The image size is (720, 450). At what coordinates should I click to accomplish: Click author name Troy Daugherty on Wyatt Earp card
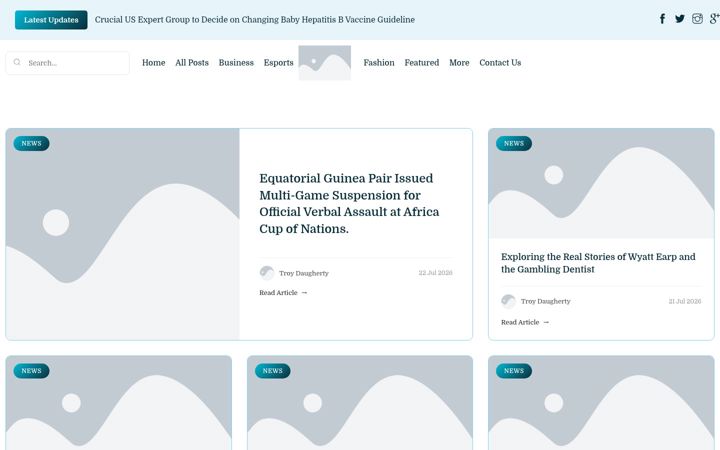click(546, 301)
